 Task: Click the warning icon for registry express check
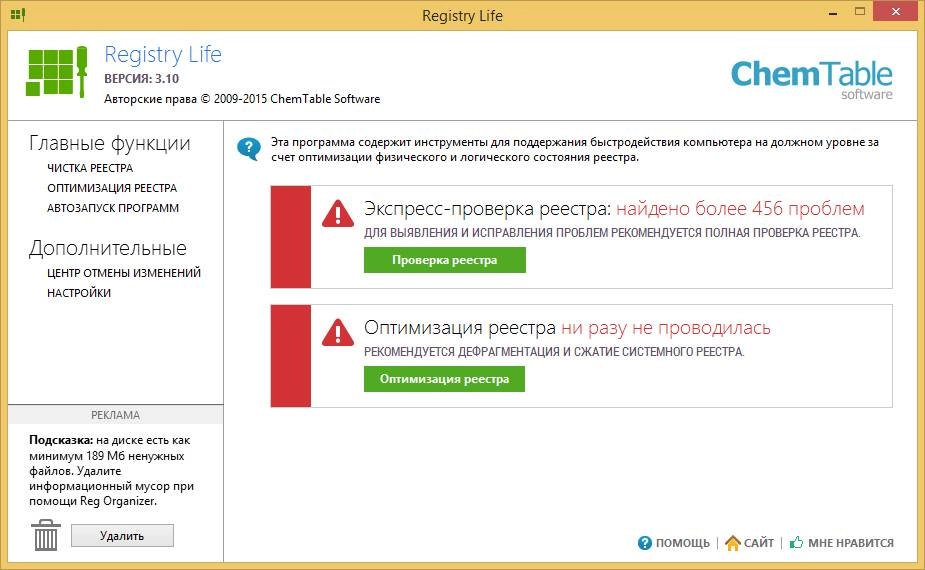point(337,214)
